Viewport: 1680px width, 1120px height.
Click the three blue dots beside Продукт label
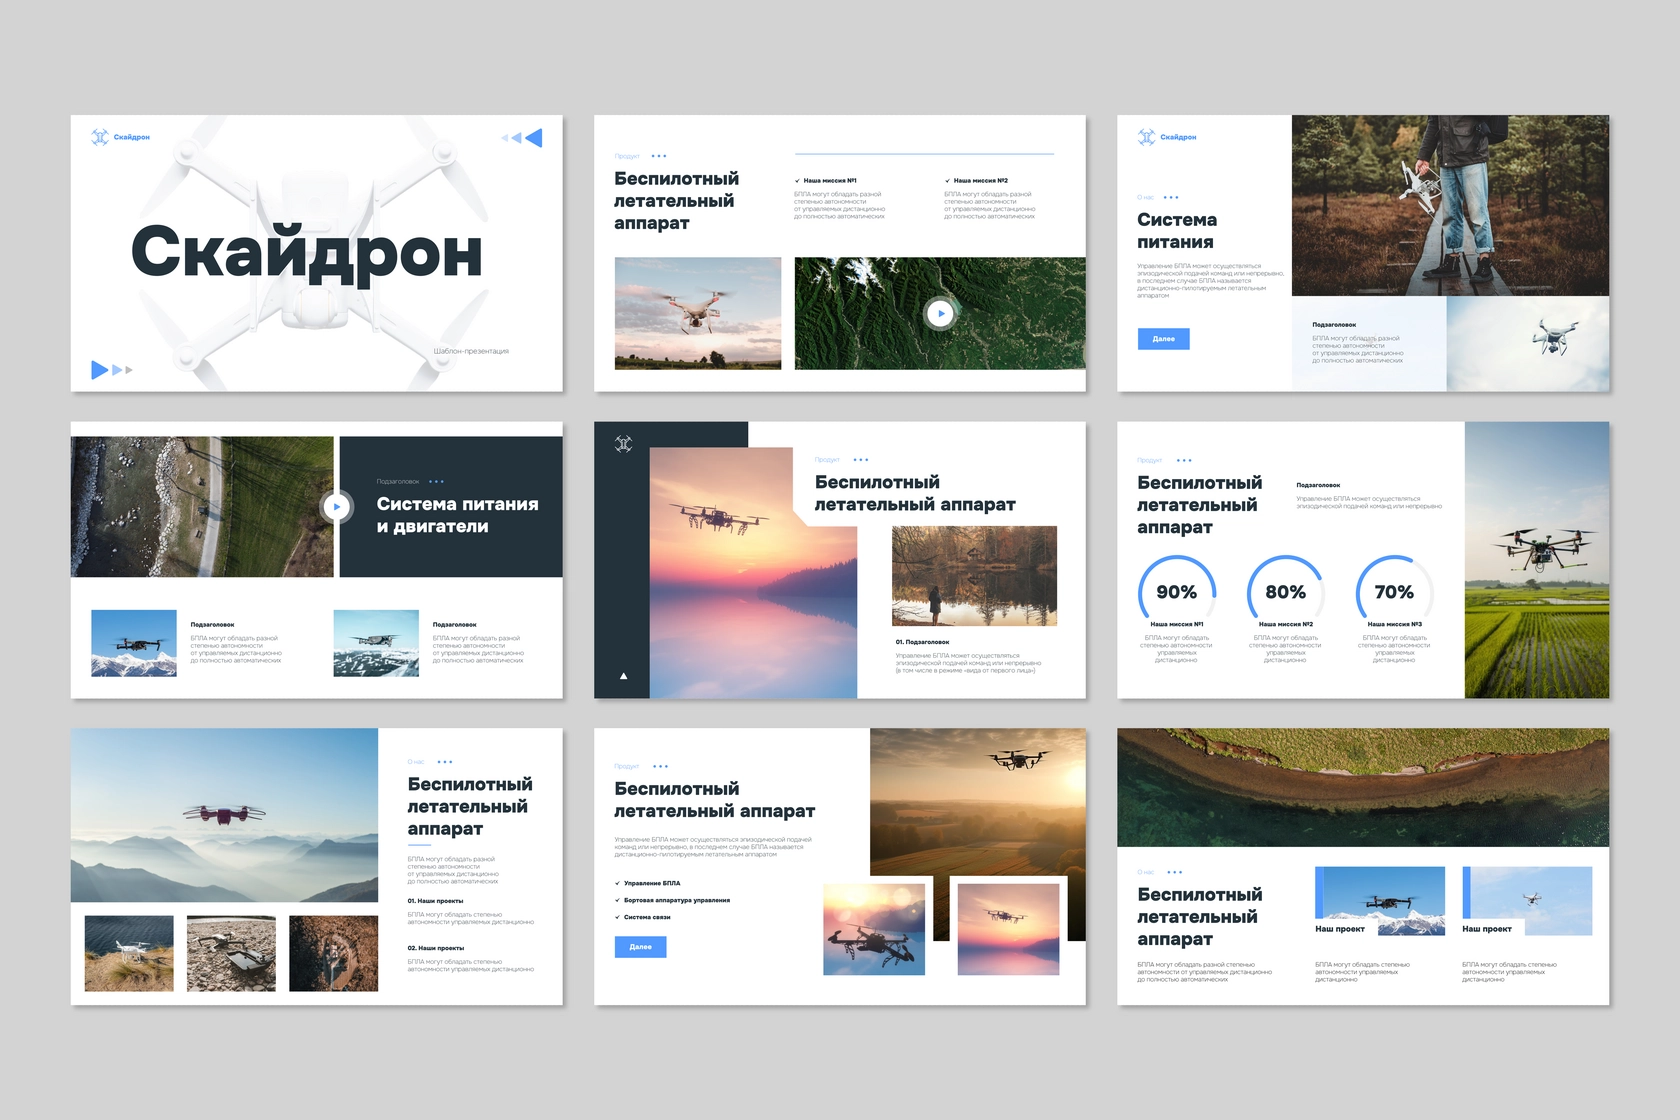tap(660, 156)
